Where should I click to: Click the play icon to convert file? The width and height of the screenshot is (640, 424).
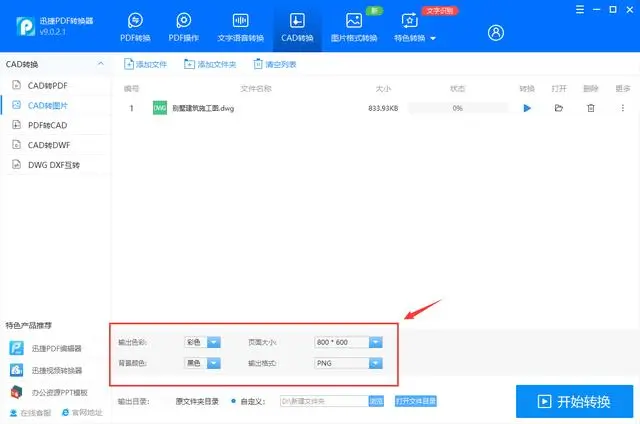tap(527, 108)
